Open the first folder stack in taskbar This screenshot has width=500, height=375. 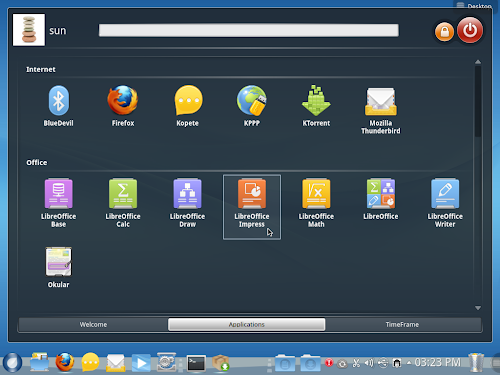click(x=285, y=363)
